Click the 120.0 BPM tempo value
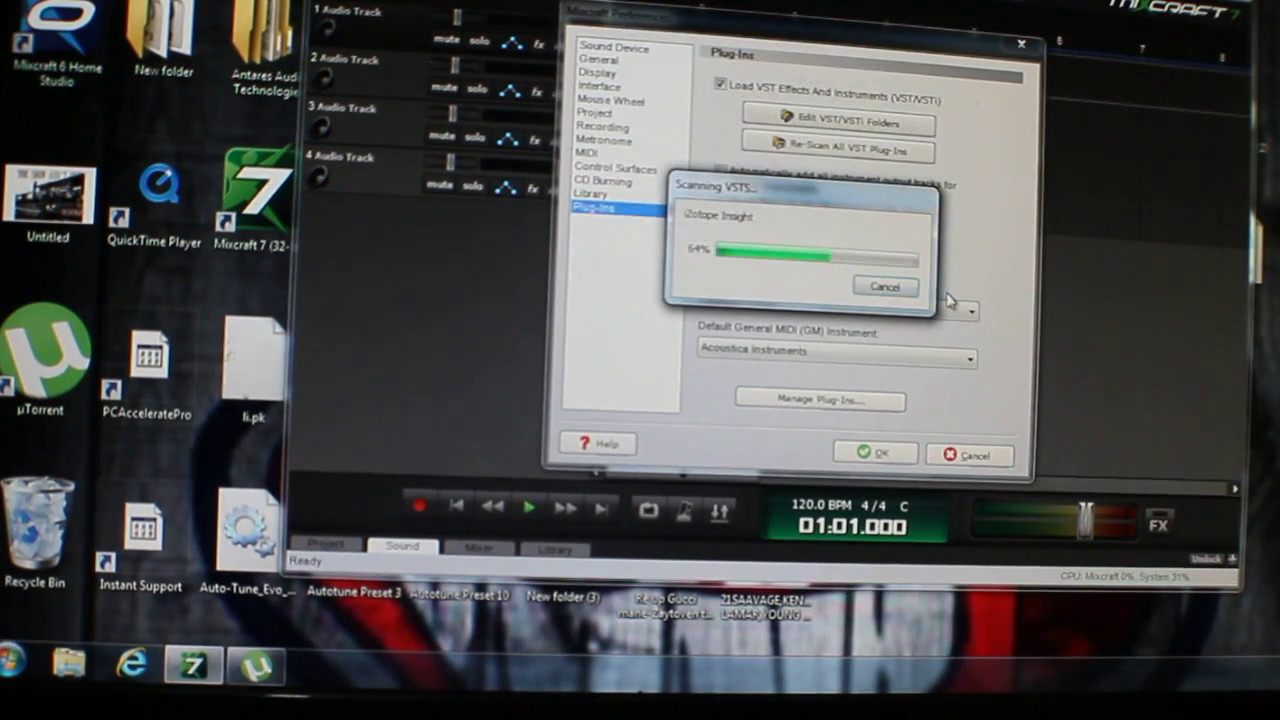Viewport: 1280px width, 720px height. [x=823, y=504]
